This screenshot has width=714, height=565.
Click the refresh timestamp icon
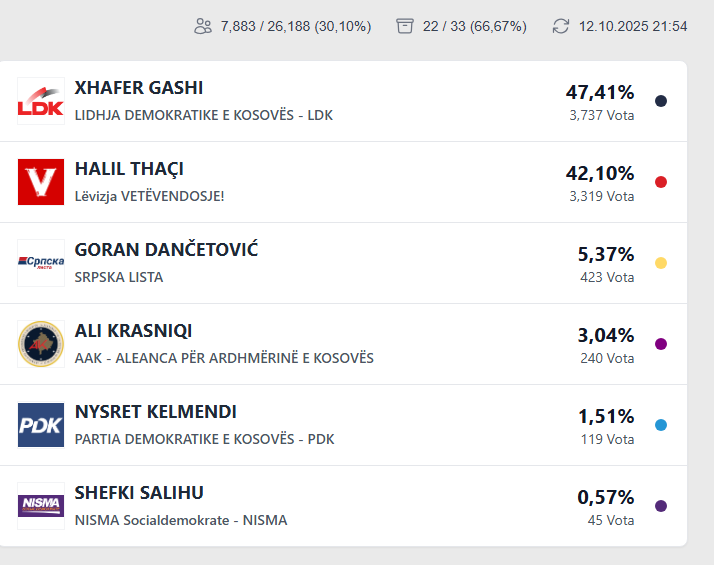[x=561, y=26]
